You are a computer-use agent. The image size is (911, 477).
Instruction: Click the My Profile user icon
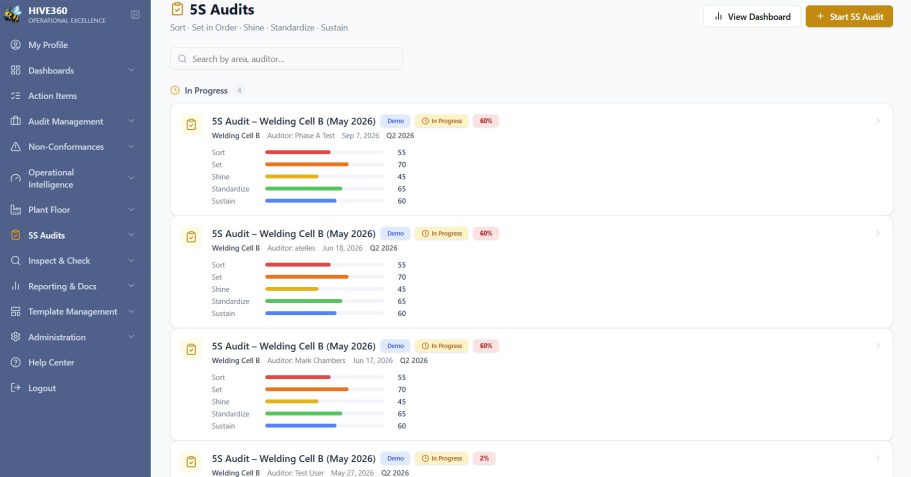(x=16, y=45)
